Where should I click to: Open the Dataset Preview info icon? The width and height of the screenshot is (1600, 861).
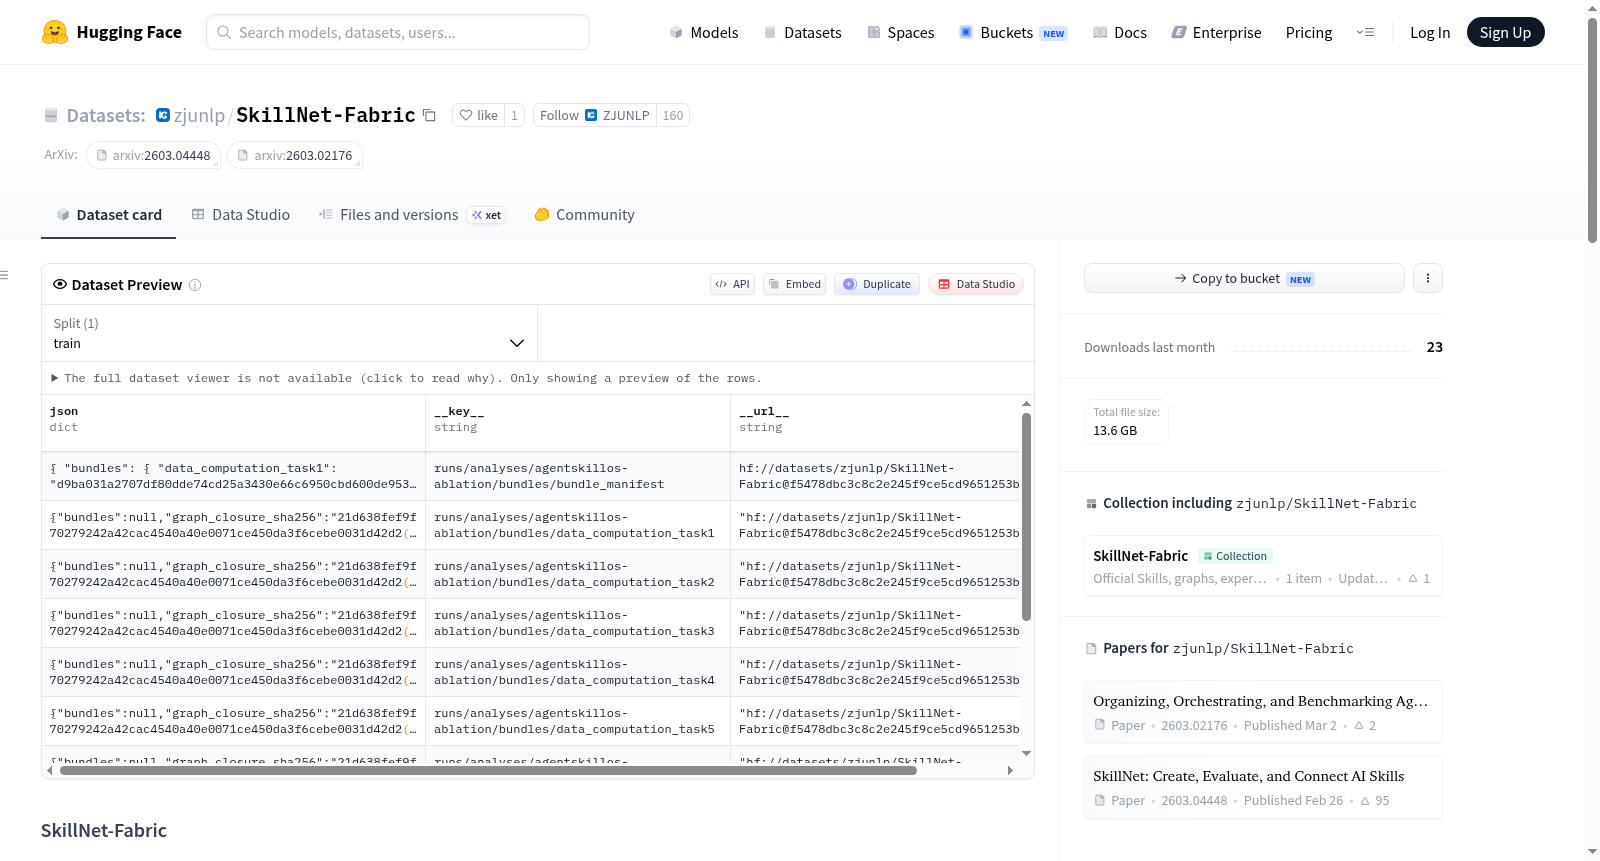click(x=195, y=285)
